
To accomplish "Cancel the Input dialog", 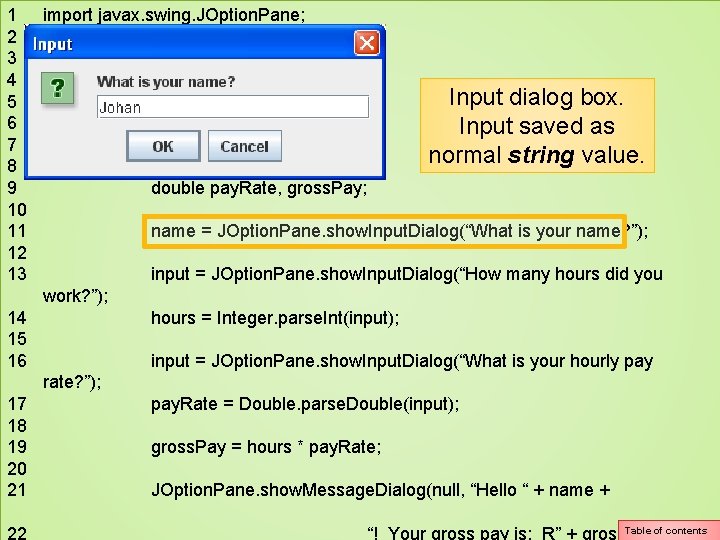I will click(245, 146).
